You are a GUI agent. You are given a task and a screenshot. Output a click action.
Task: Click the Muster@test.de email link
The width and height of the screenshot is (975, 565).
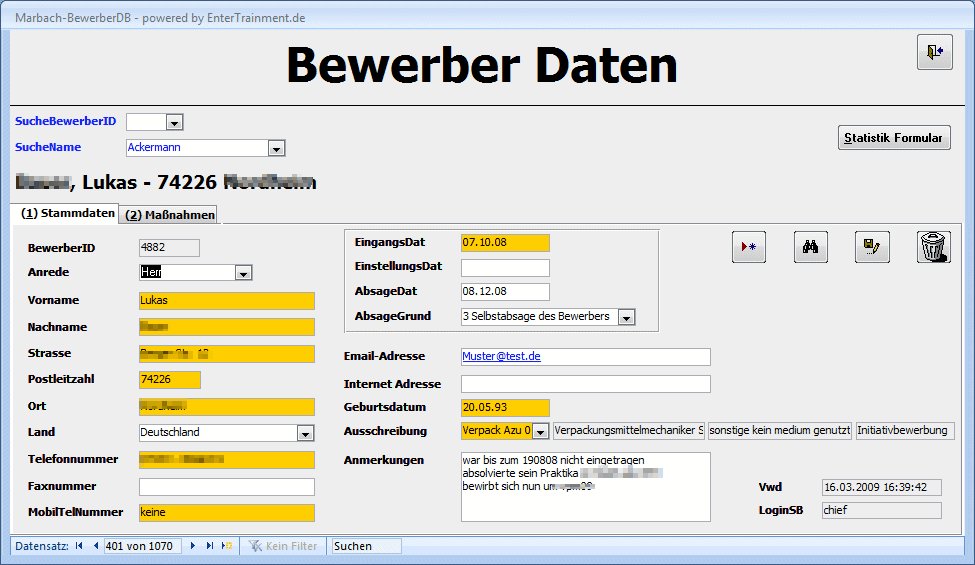point(501,356)
